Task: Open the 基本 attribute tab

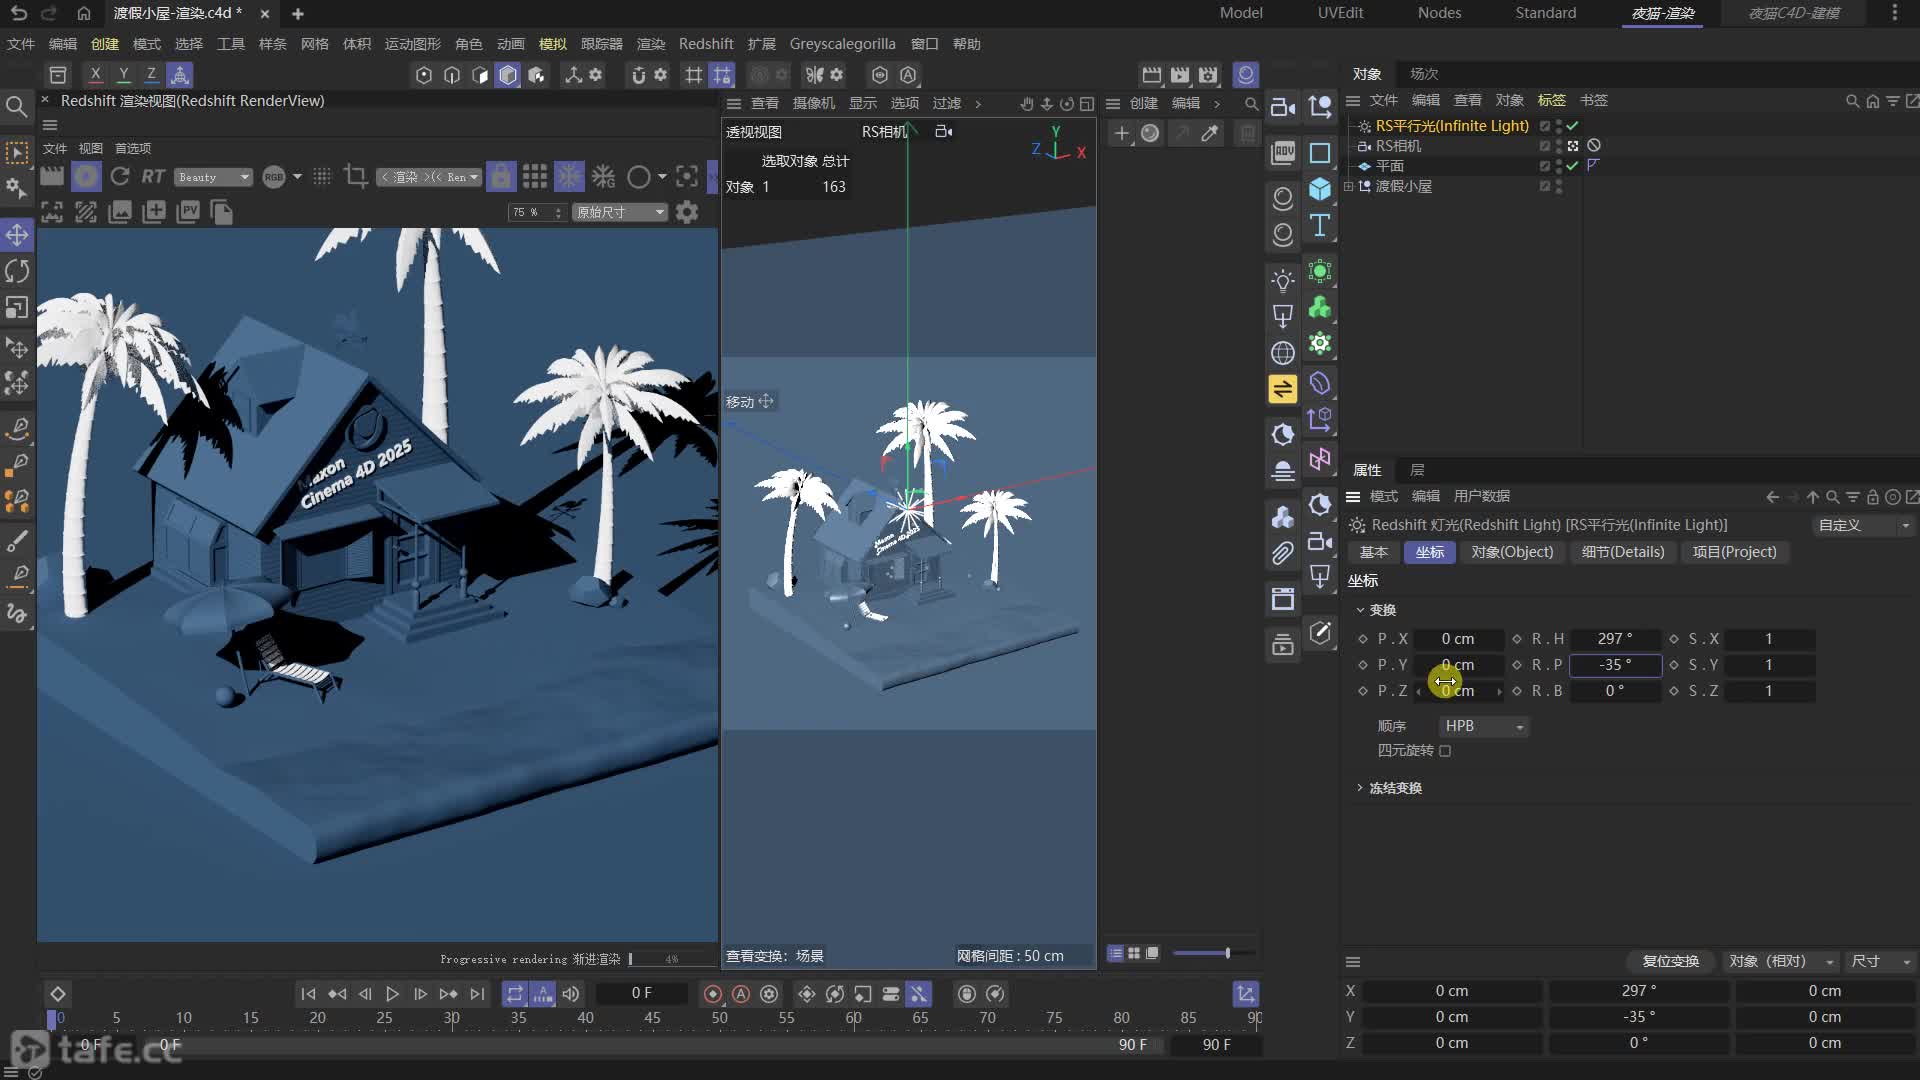Action: [x=1373, y=552]
